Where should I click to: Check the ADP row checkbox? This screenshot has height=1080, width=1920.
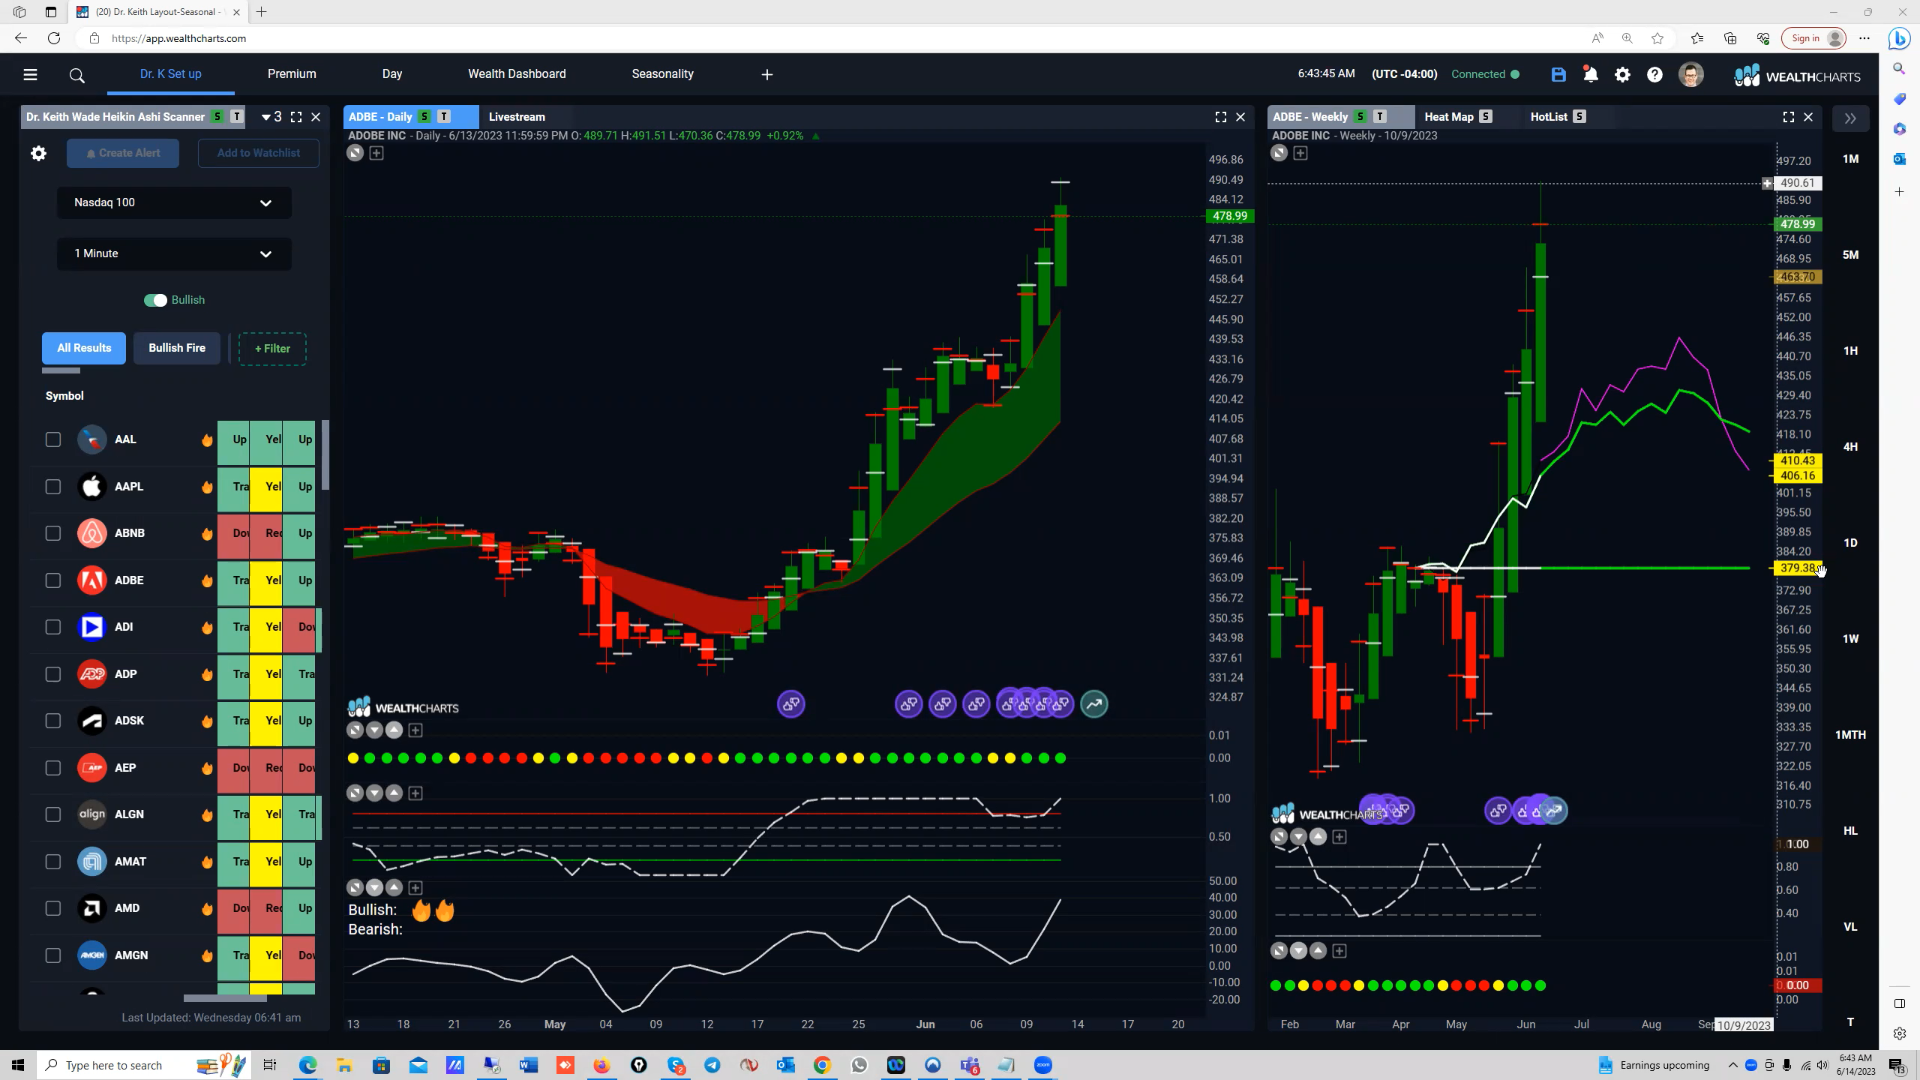(53, 674)
